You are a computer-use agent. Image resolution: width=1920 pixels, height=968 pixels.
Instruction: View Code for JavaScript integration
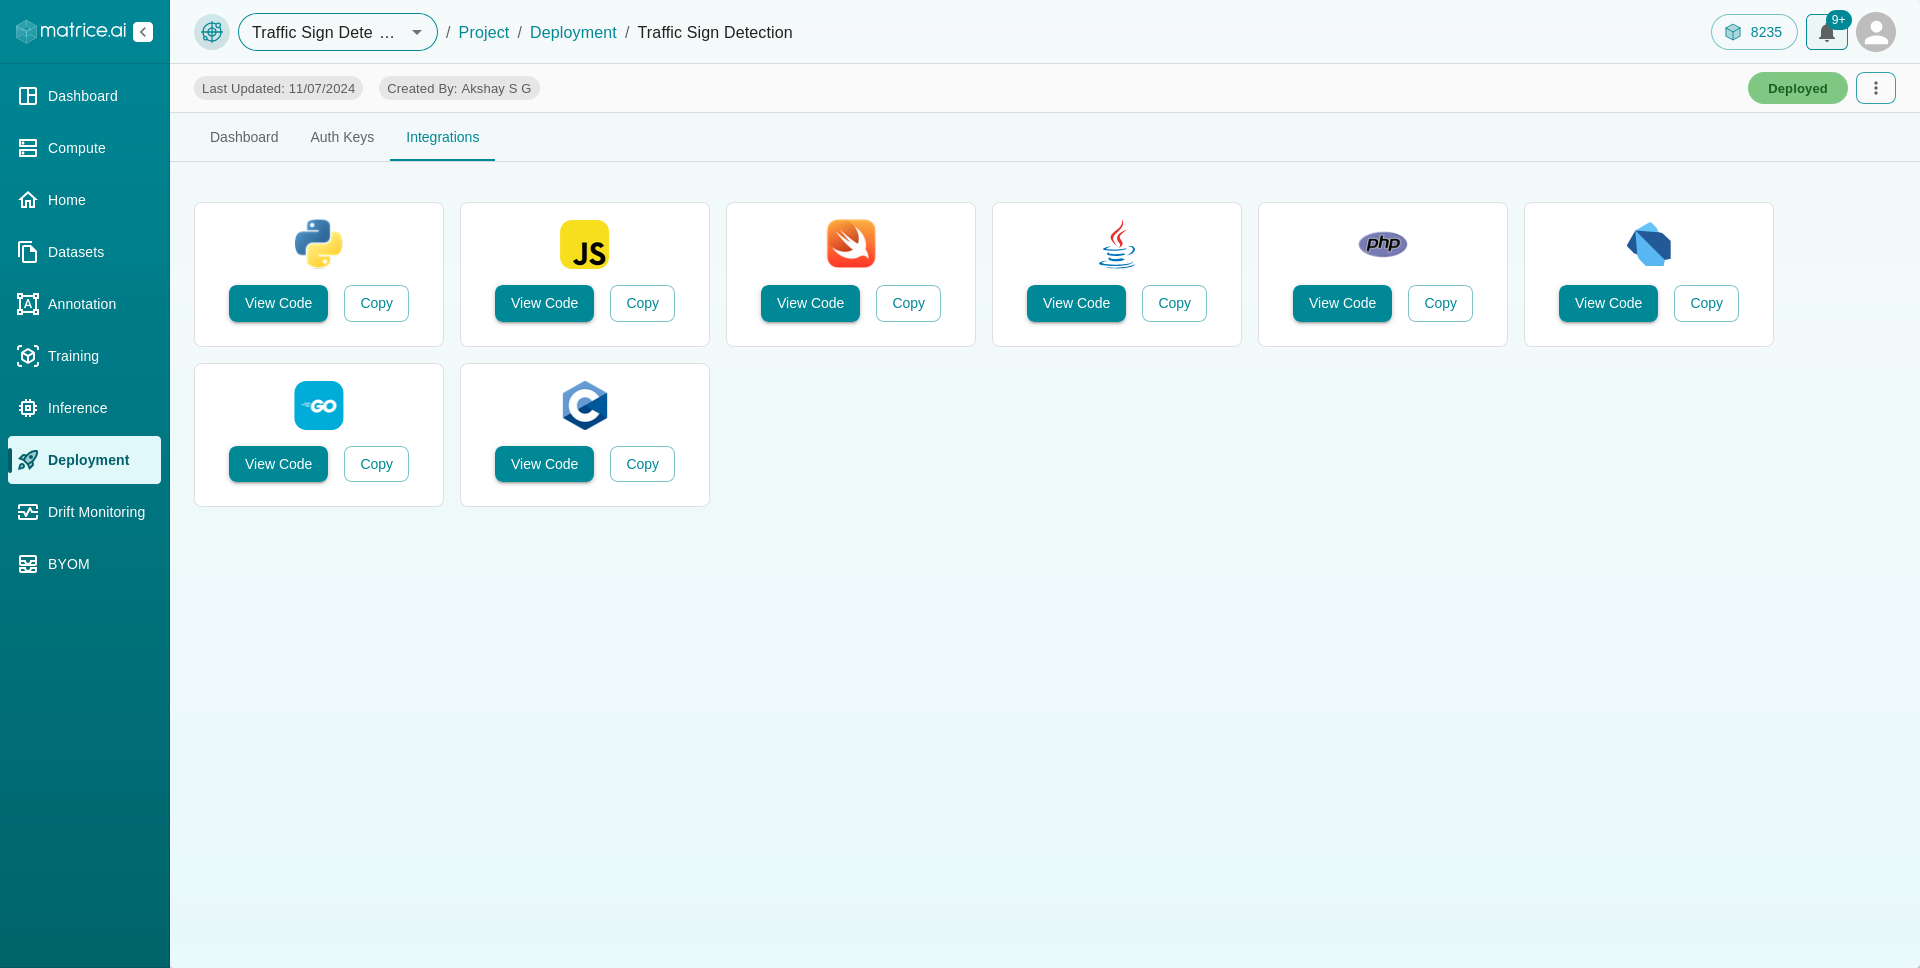tap(544, 303)
